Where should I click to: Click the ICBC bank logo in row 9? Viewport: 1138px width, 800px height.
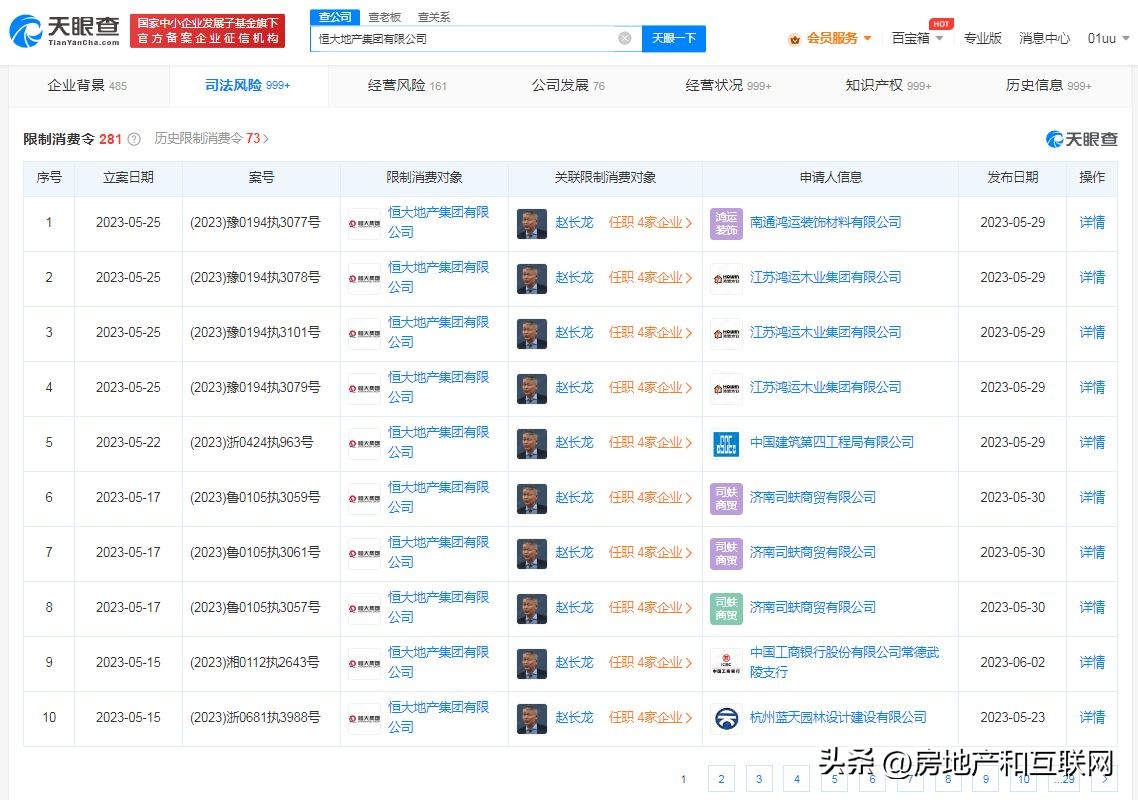pos(725,662)
